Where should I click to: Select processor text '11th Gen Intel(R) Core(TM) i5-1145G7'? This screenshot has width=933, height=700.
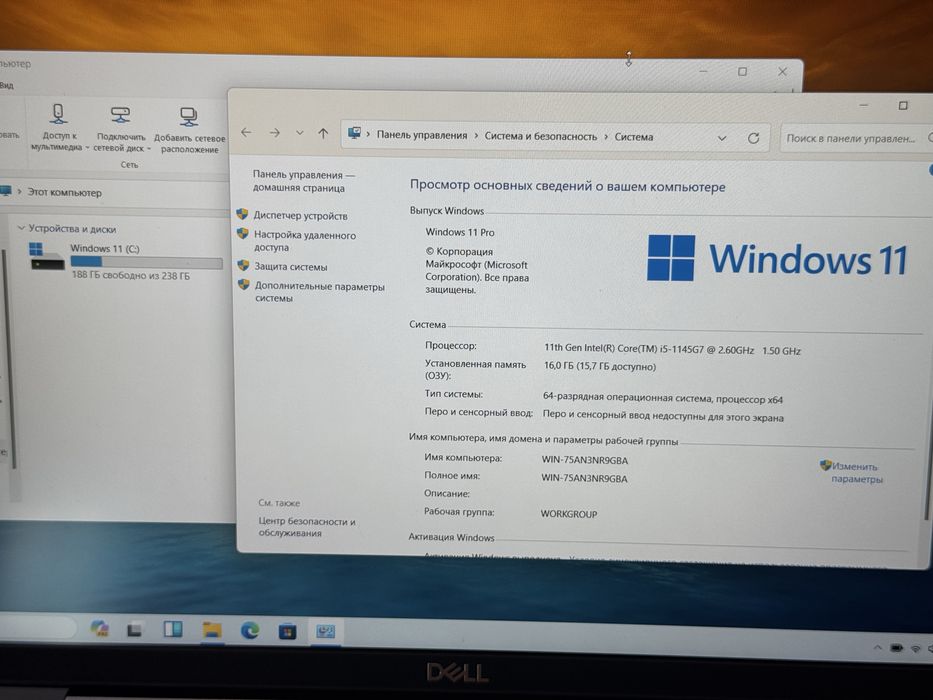pyautogui.click(x=624, y=349)
